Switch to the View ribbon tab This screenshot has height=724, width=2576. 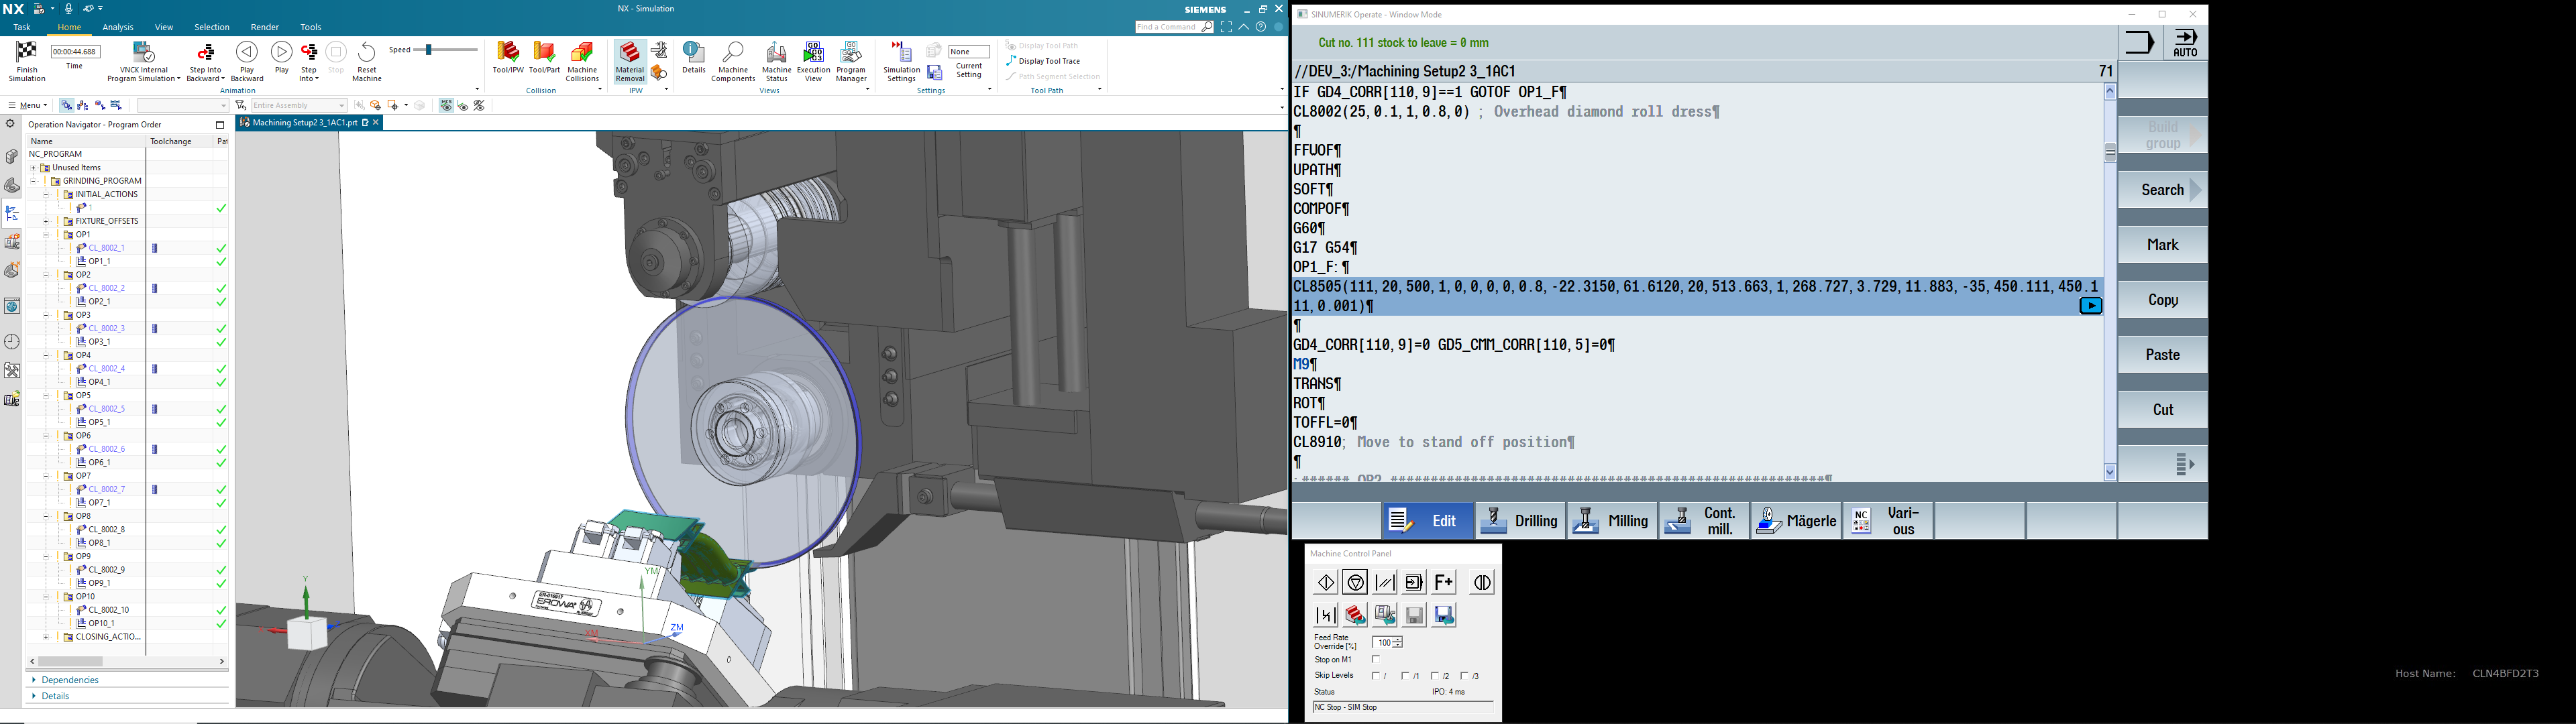[164, 27]
